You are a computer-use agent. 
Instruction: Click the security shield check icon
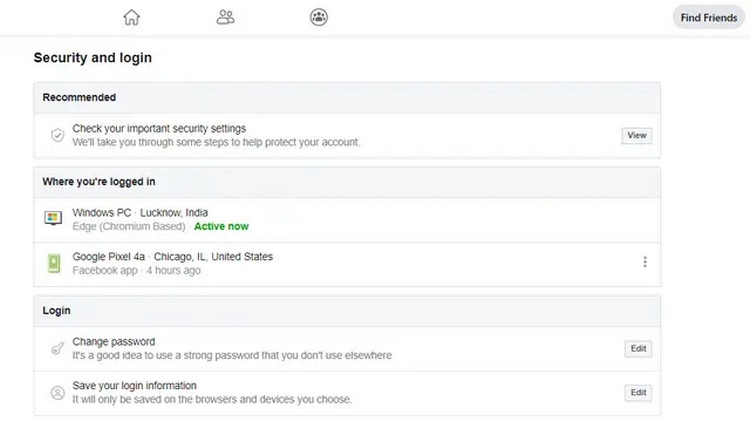click(x=57, y=135)
